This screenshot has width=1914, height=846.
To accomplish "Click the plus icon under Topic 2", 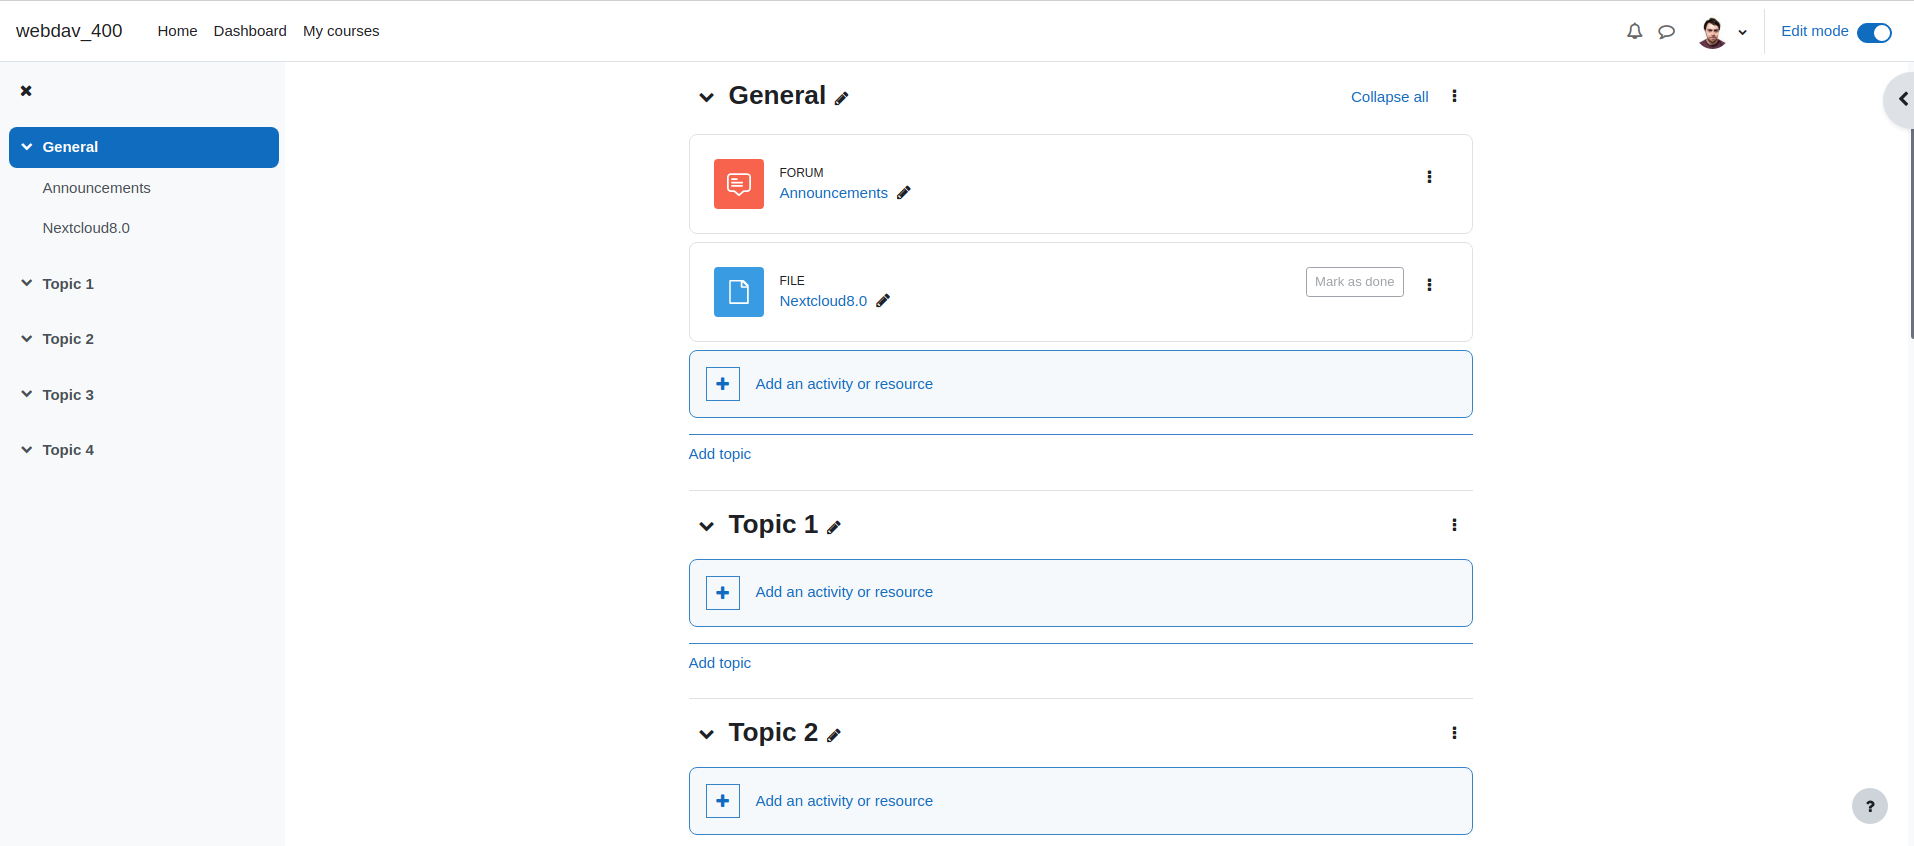I will [723, 801].
